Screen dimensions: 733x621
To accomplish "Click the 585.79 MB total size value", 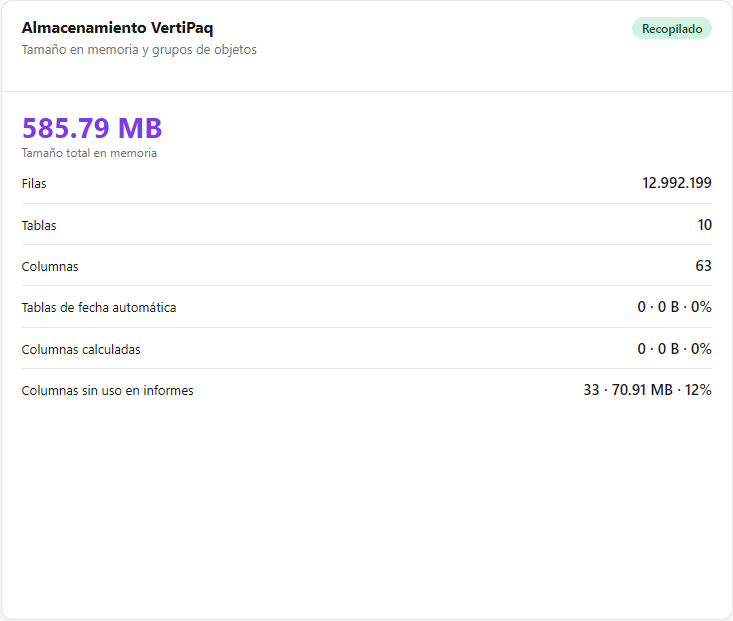I will click(x=92, y=128).
